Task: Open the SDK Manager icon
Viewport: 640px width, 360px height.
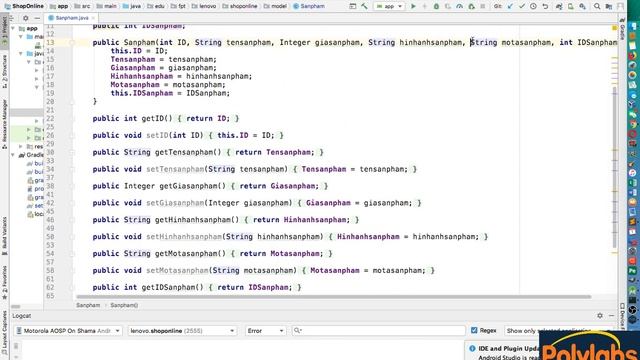Action: (582, 6)
